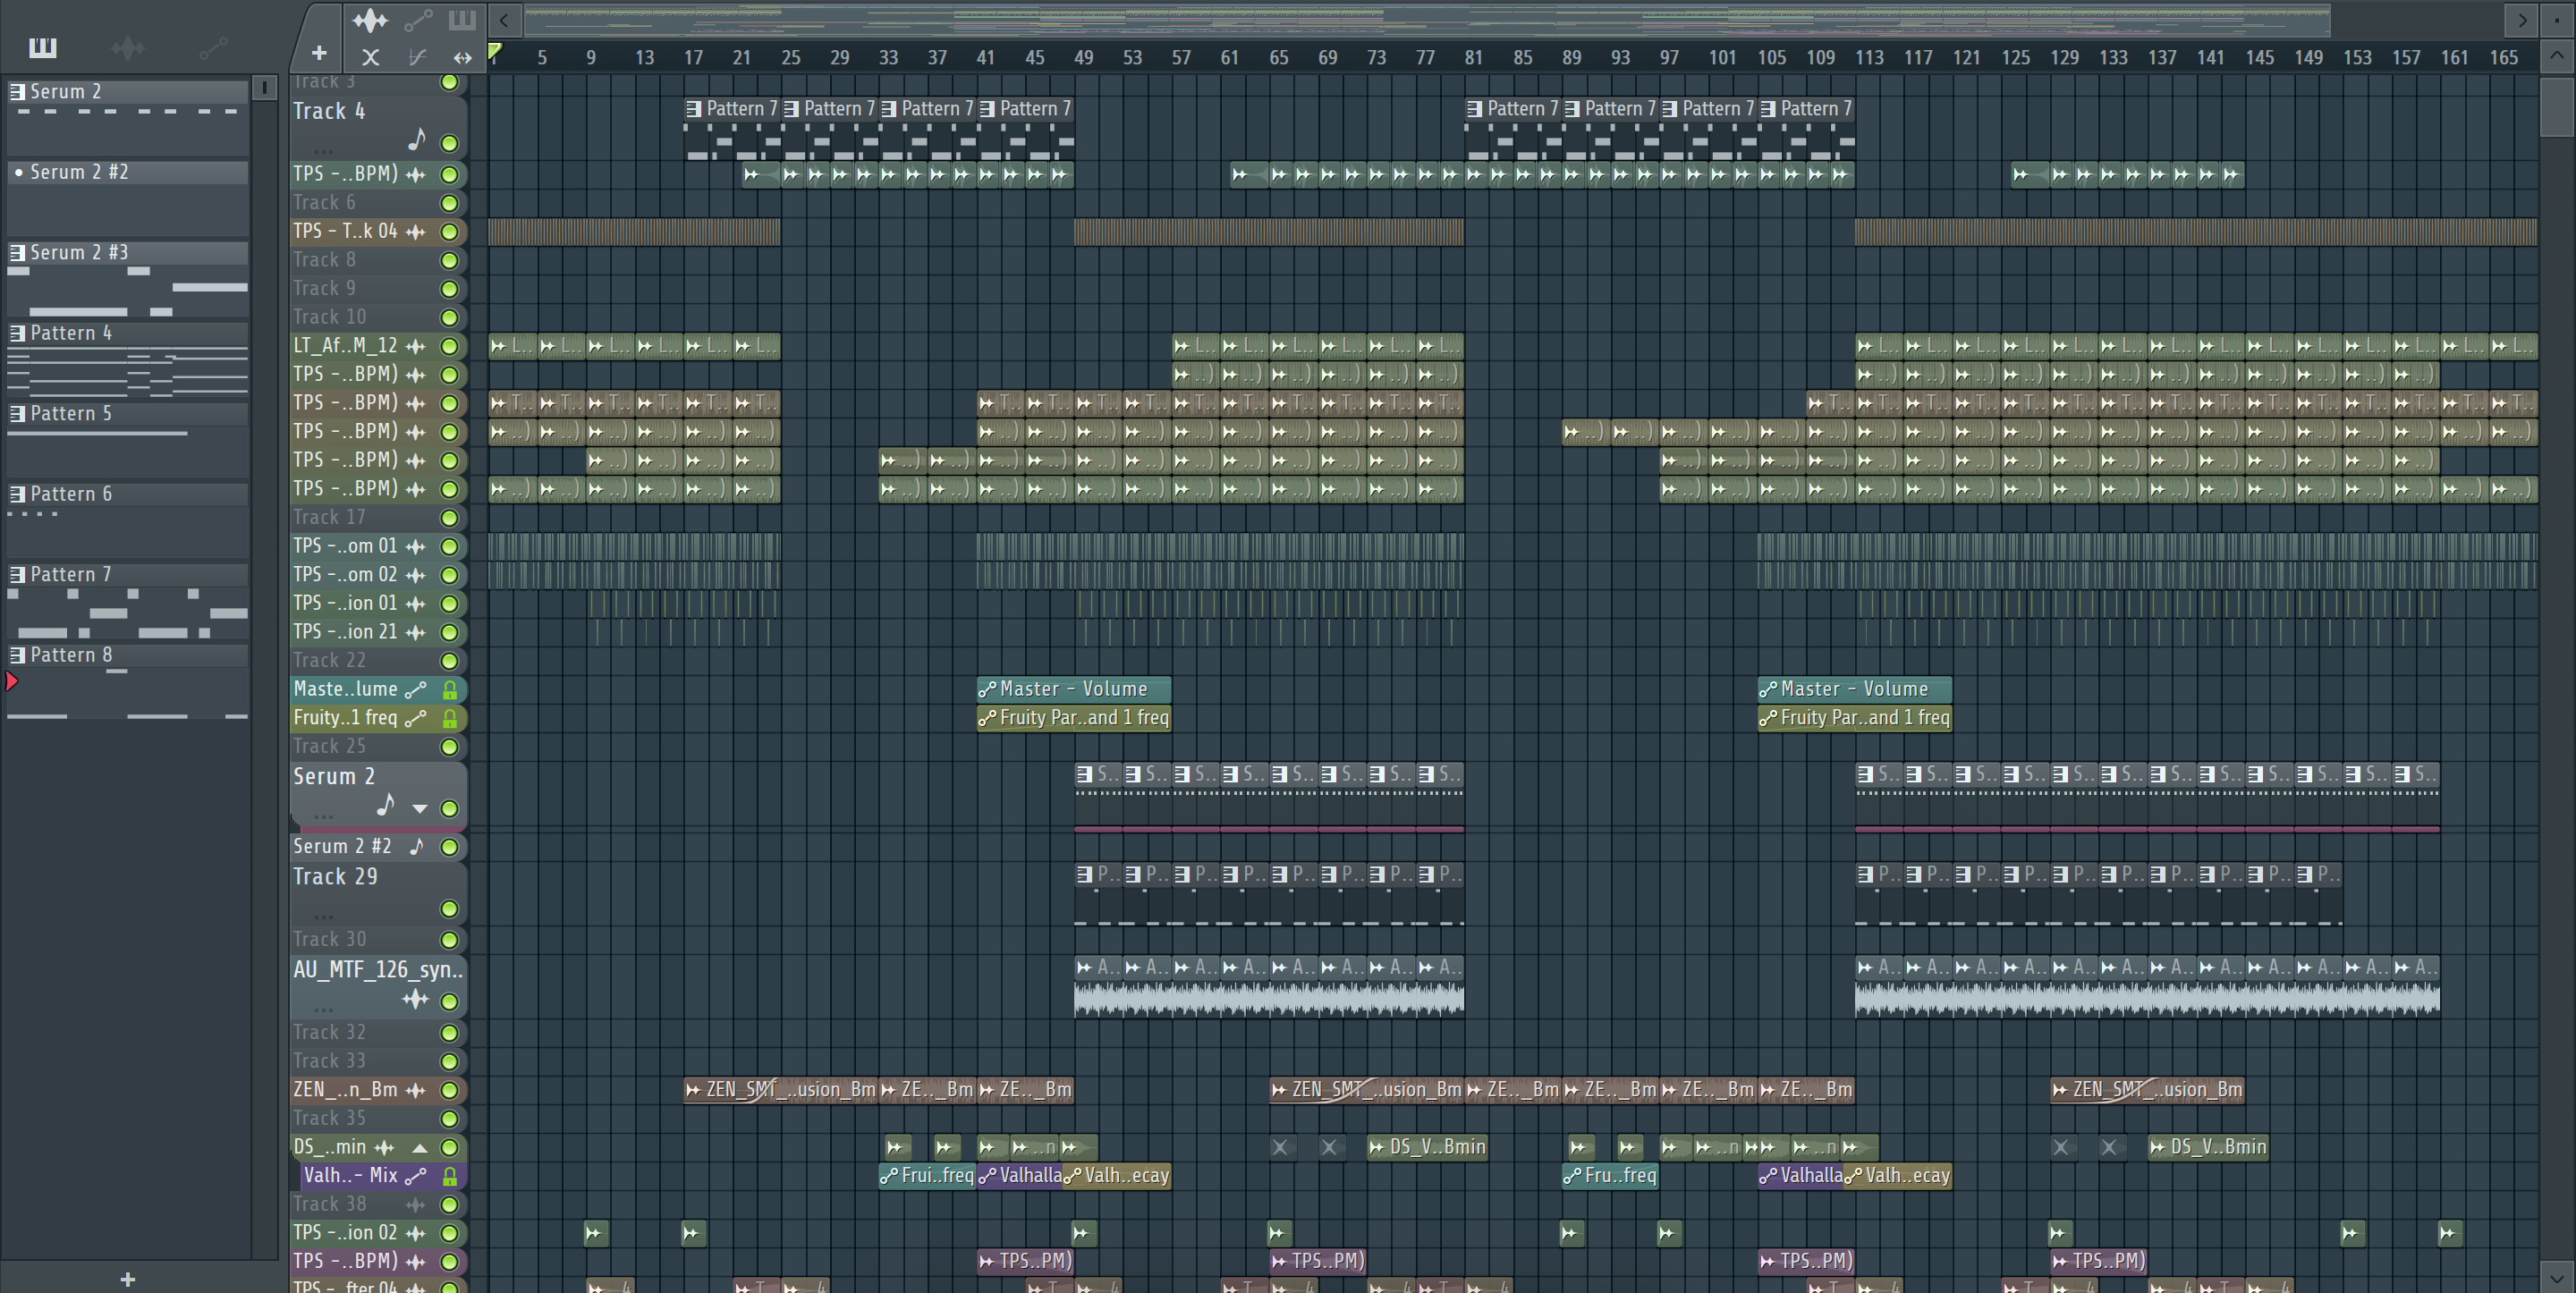Click the X-shaped crossfade icon in the header
The height and width of the screenshot is (1293, 2576).
[x=370, y=57]
